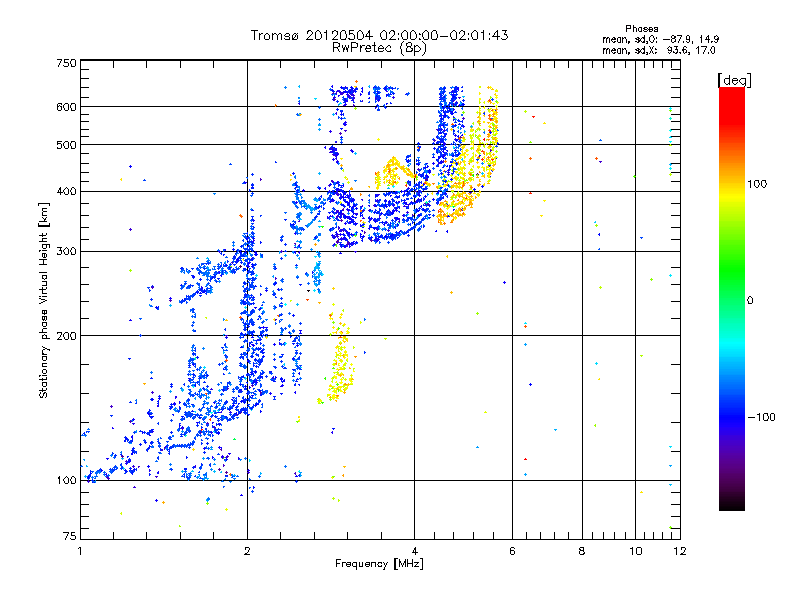Click the plot title 'Tromsø 20120504 02:00:00-02:01:43'
The width and height of the screenshot is (800, 600).
coord(379,35)
